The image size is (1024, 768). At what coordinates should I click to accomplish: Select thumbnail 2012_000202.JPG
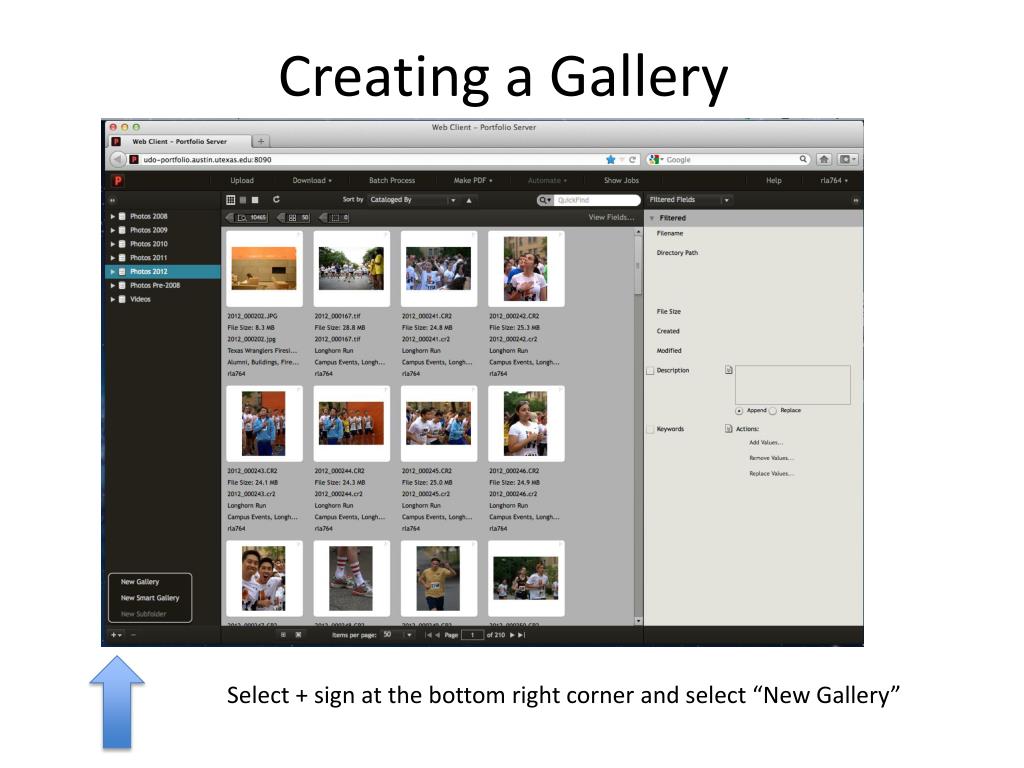pos(264,268)
